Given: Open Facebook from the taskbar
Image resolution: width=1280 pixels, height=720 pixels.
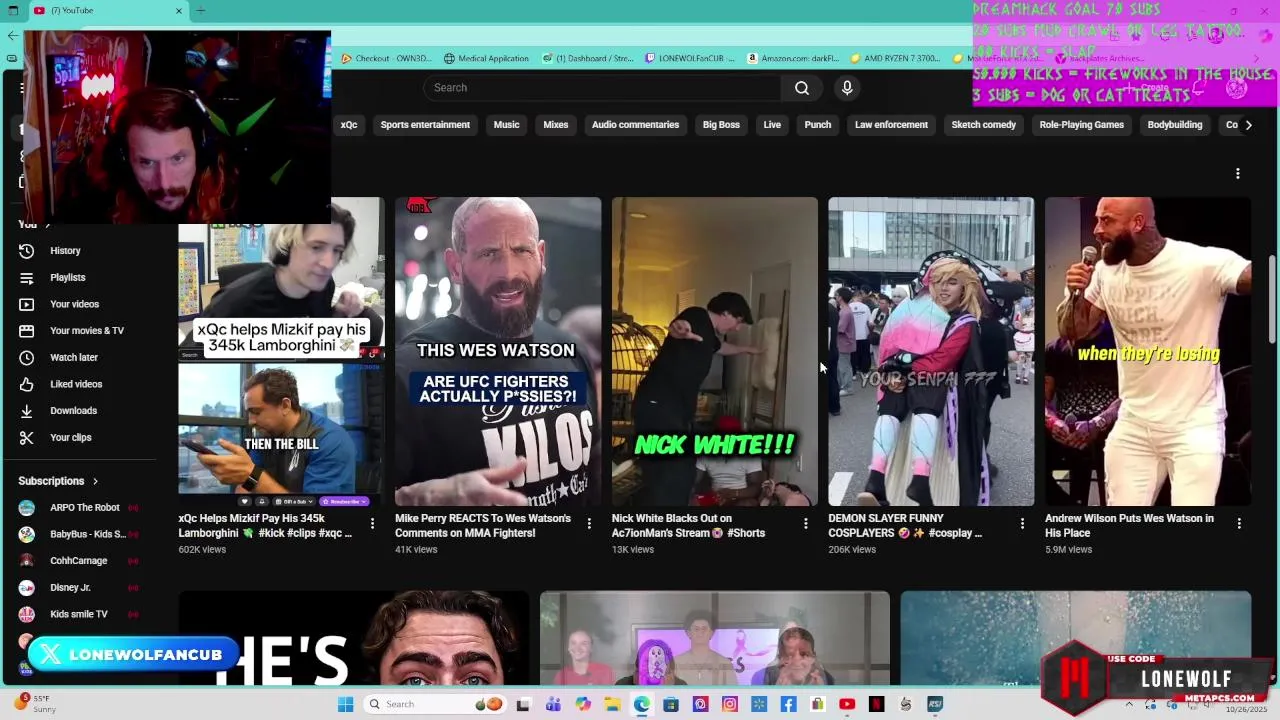Looking at the screenshot, I should coord(788,704).
